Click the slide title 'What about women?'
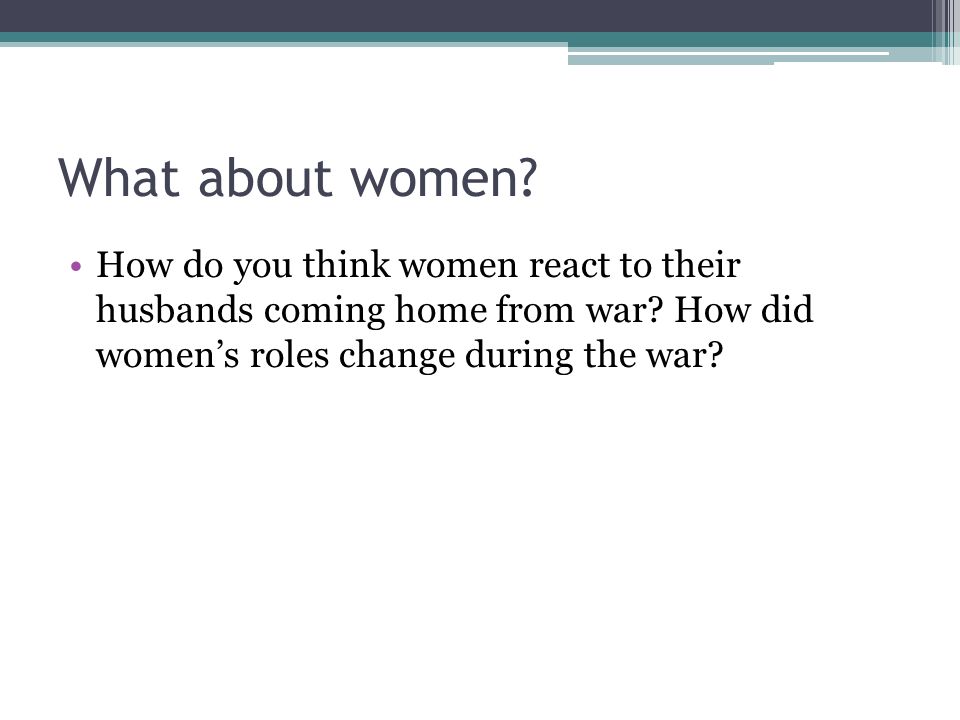 tap(298, 178)
